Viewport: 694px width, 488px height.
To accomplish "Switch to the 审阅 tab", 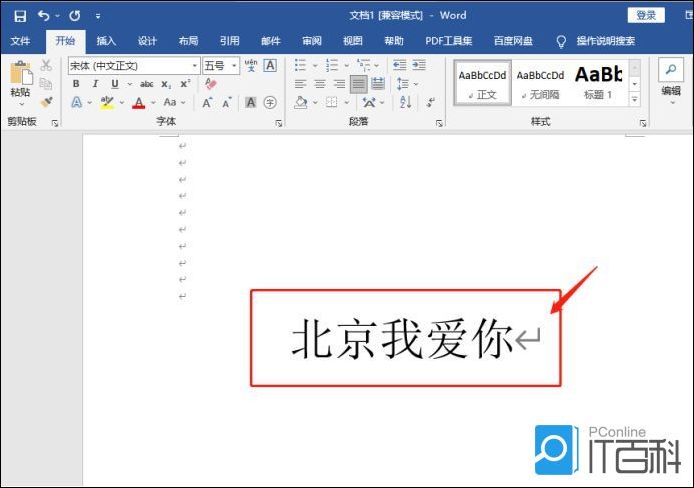I will [x=312, y=41].
